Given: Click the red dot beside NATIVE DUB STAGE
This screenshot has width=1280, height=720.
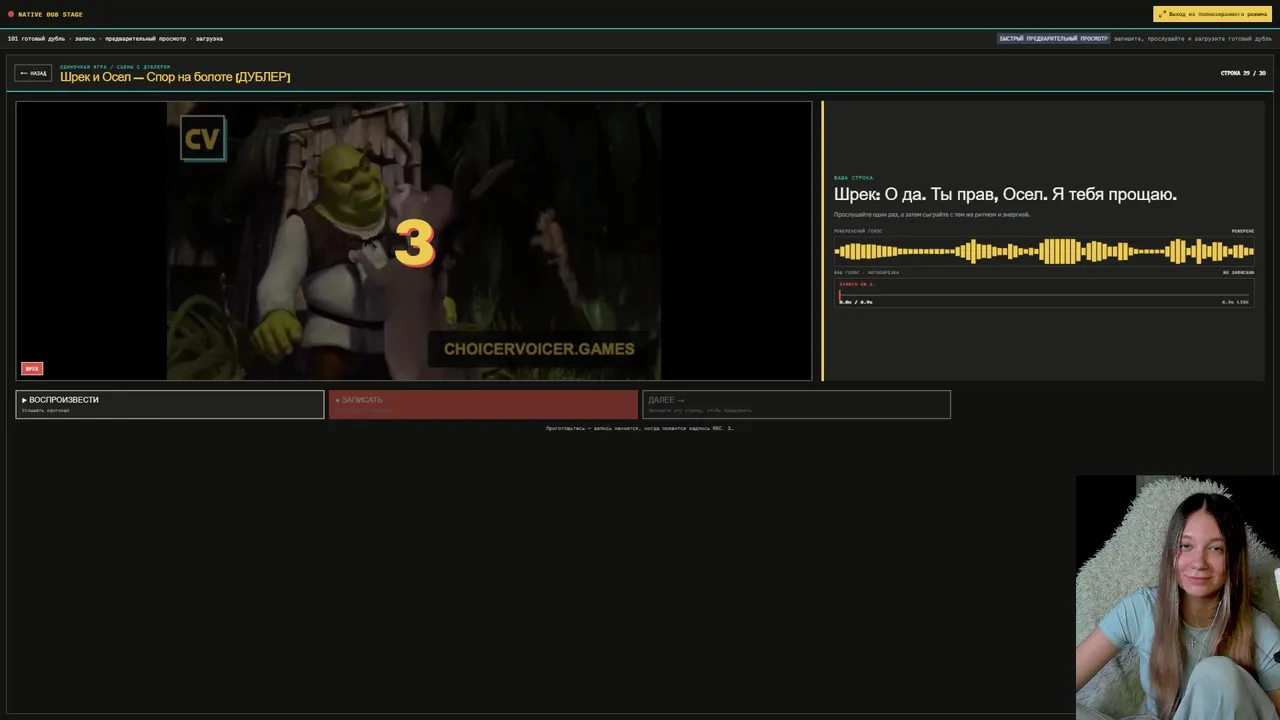Looking at the screenshot, I should click(11, 14).
